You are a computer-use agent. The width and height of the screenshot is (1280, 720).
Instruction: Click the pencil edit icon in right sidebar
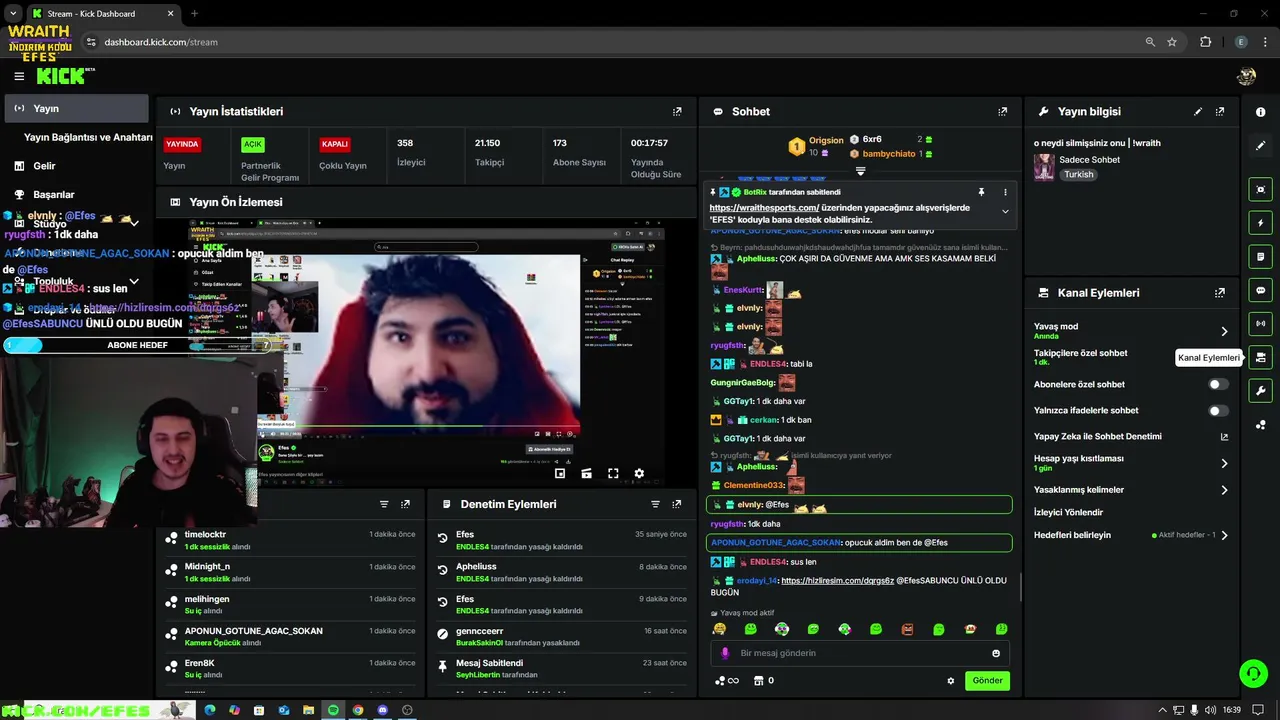click(x=1260, y=145)
